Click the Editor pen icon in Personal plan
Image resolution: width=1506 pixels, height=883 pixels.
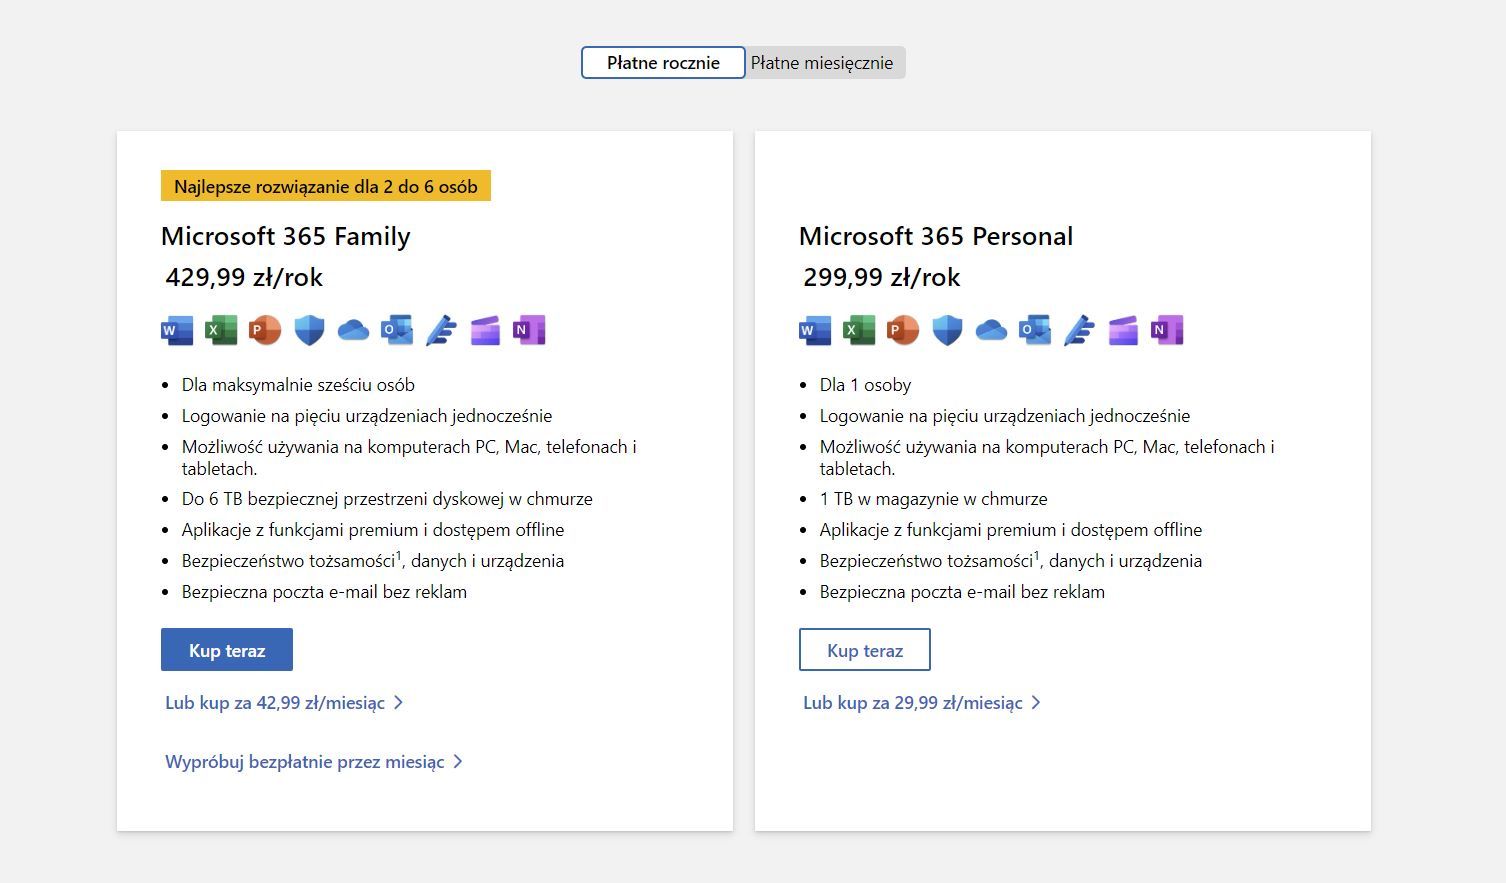tap(1079, 330)
